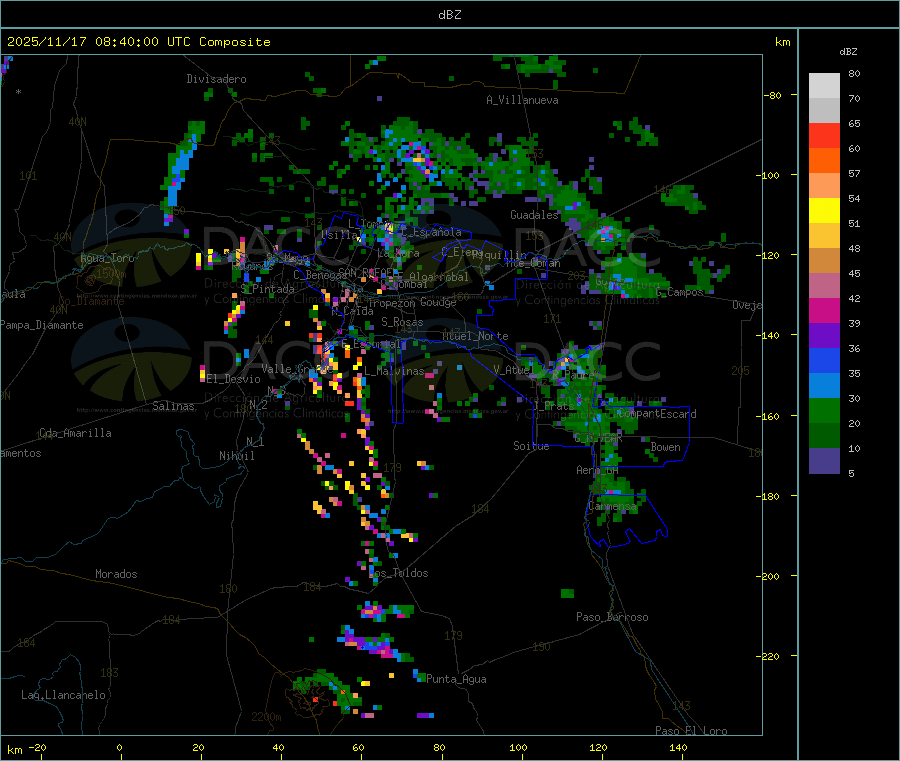Click the Carmensa map label
The height and width of the screenshot is (761, 900).
click(x=612, y=506)
